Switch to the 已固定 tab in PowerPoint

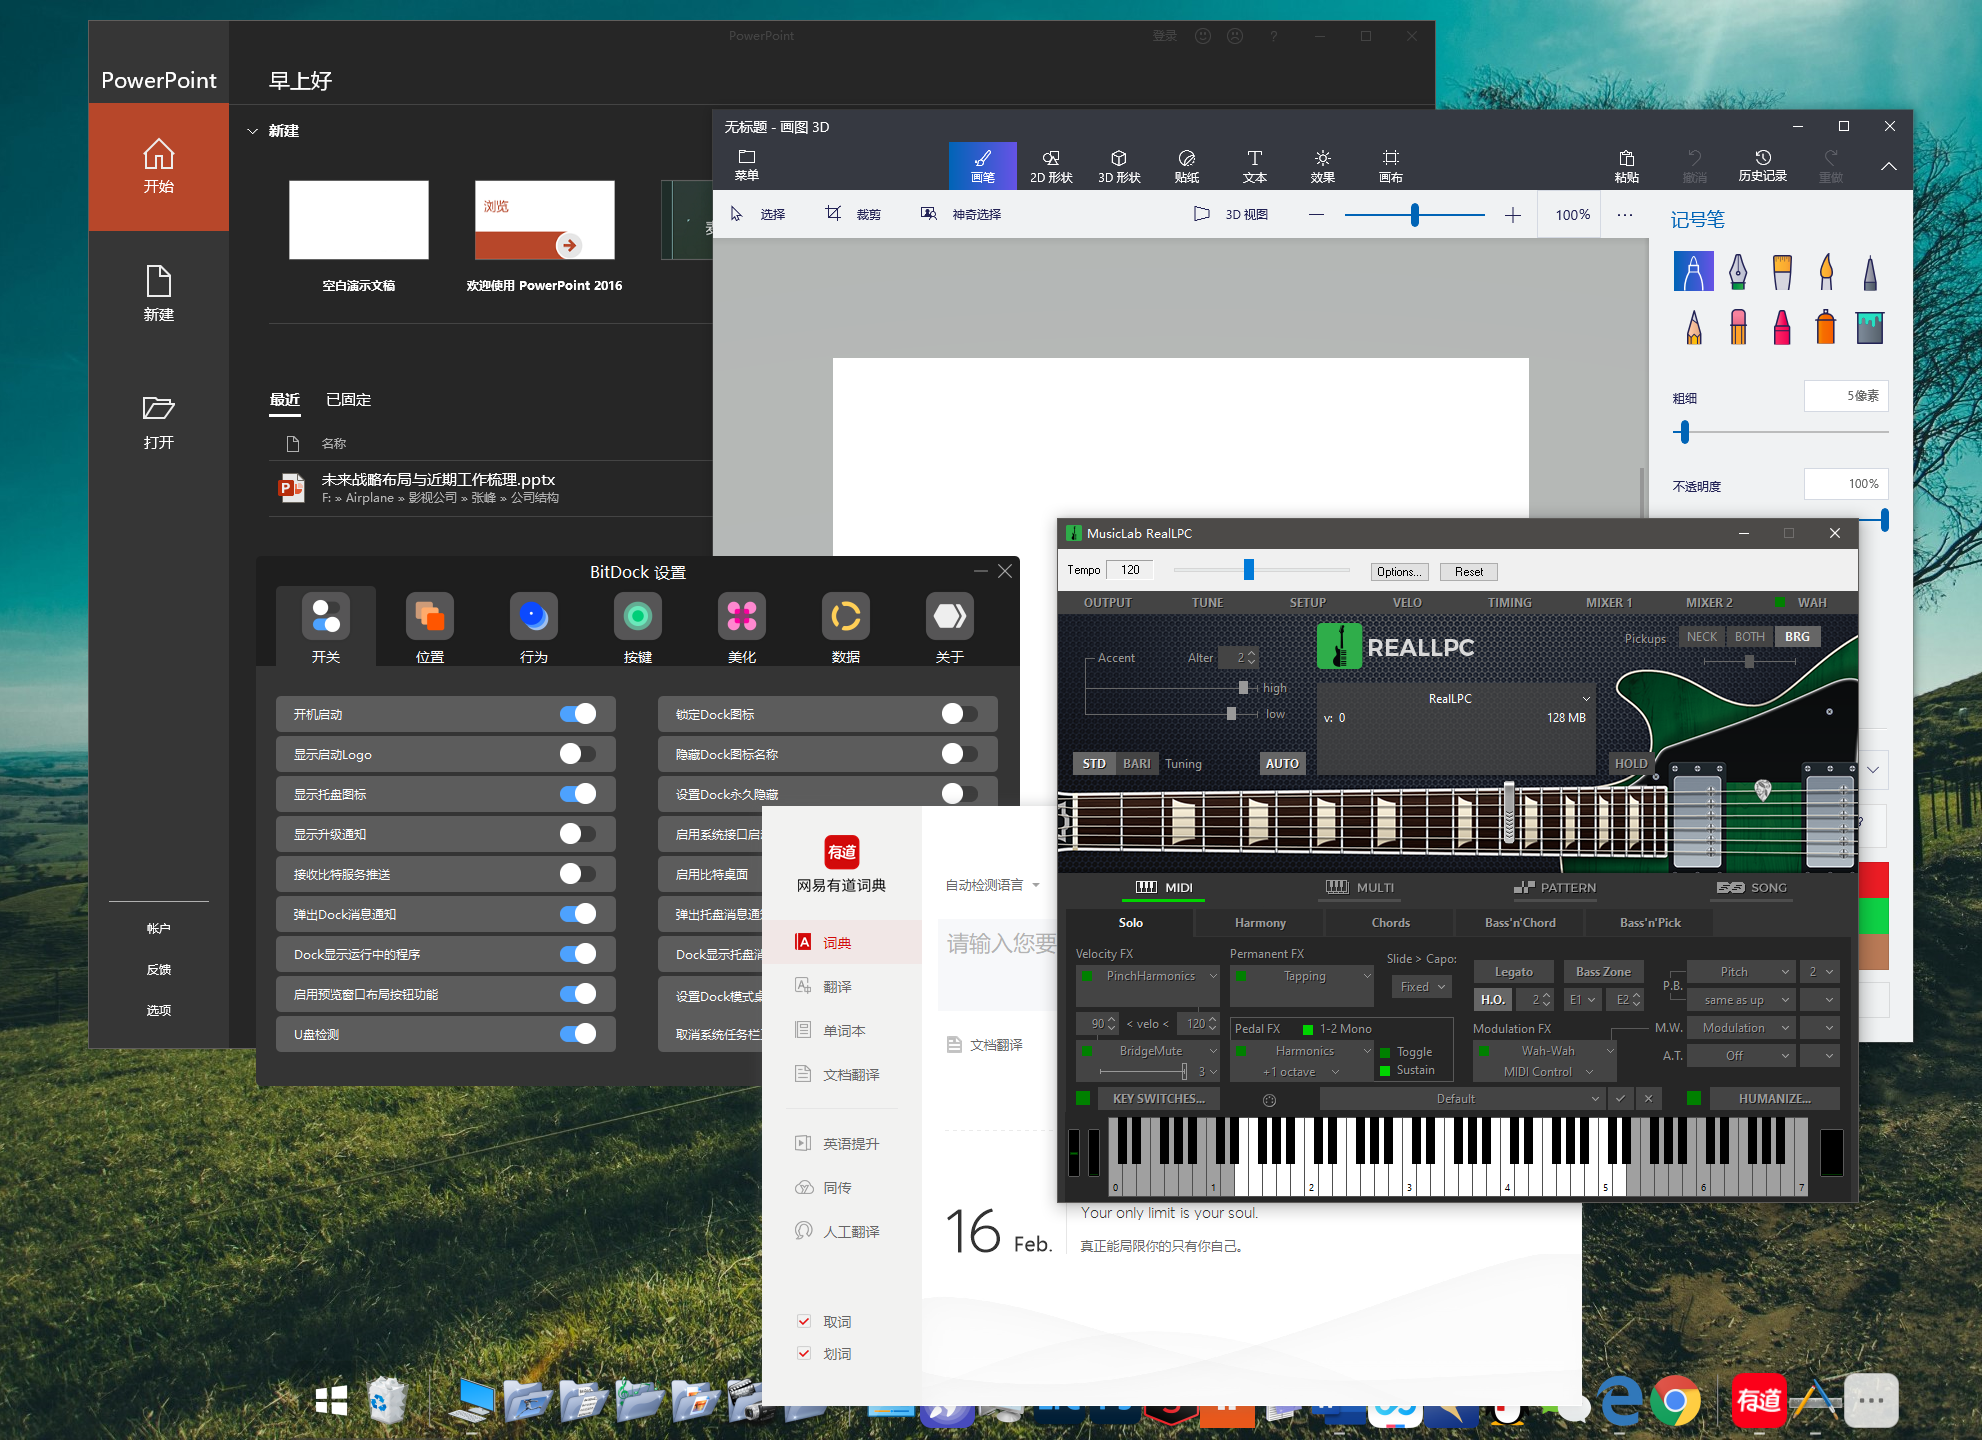pos(348,399)
